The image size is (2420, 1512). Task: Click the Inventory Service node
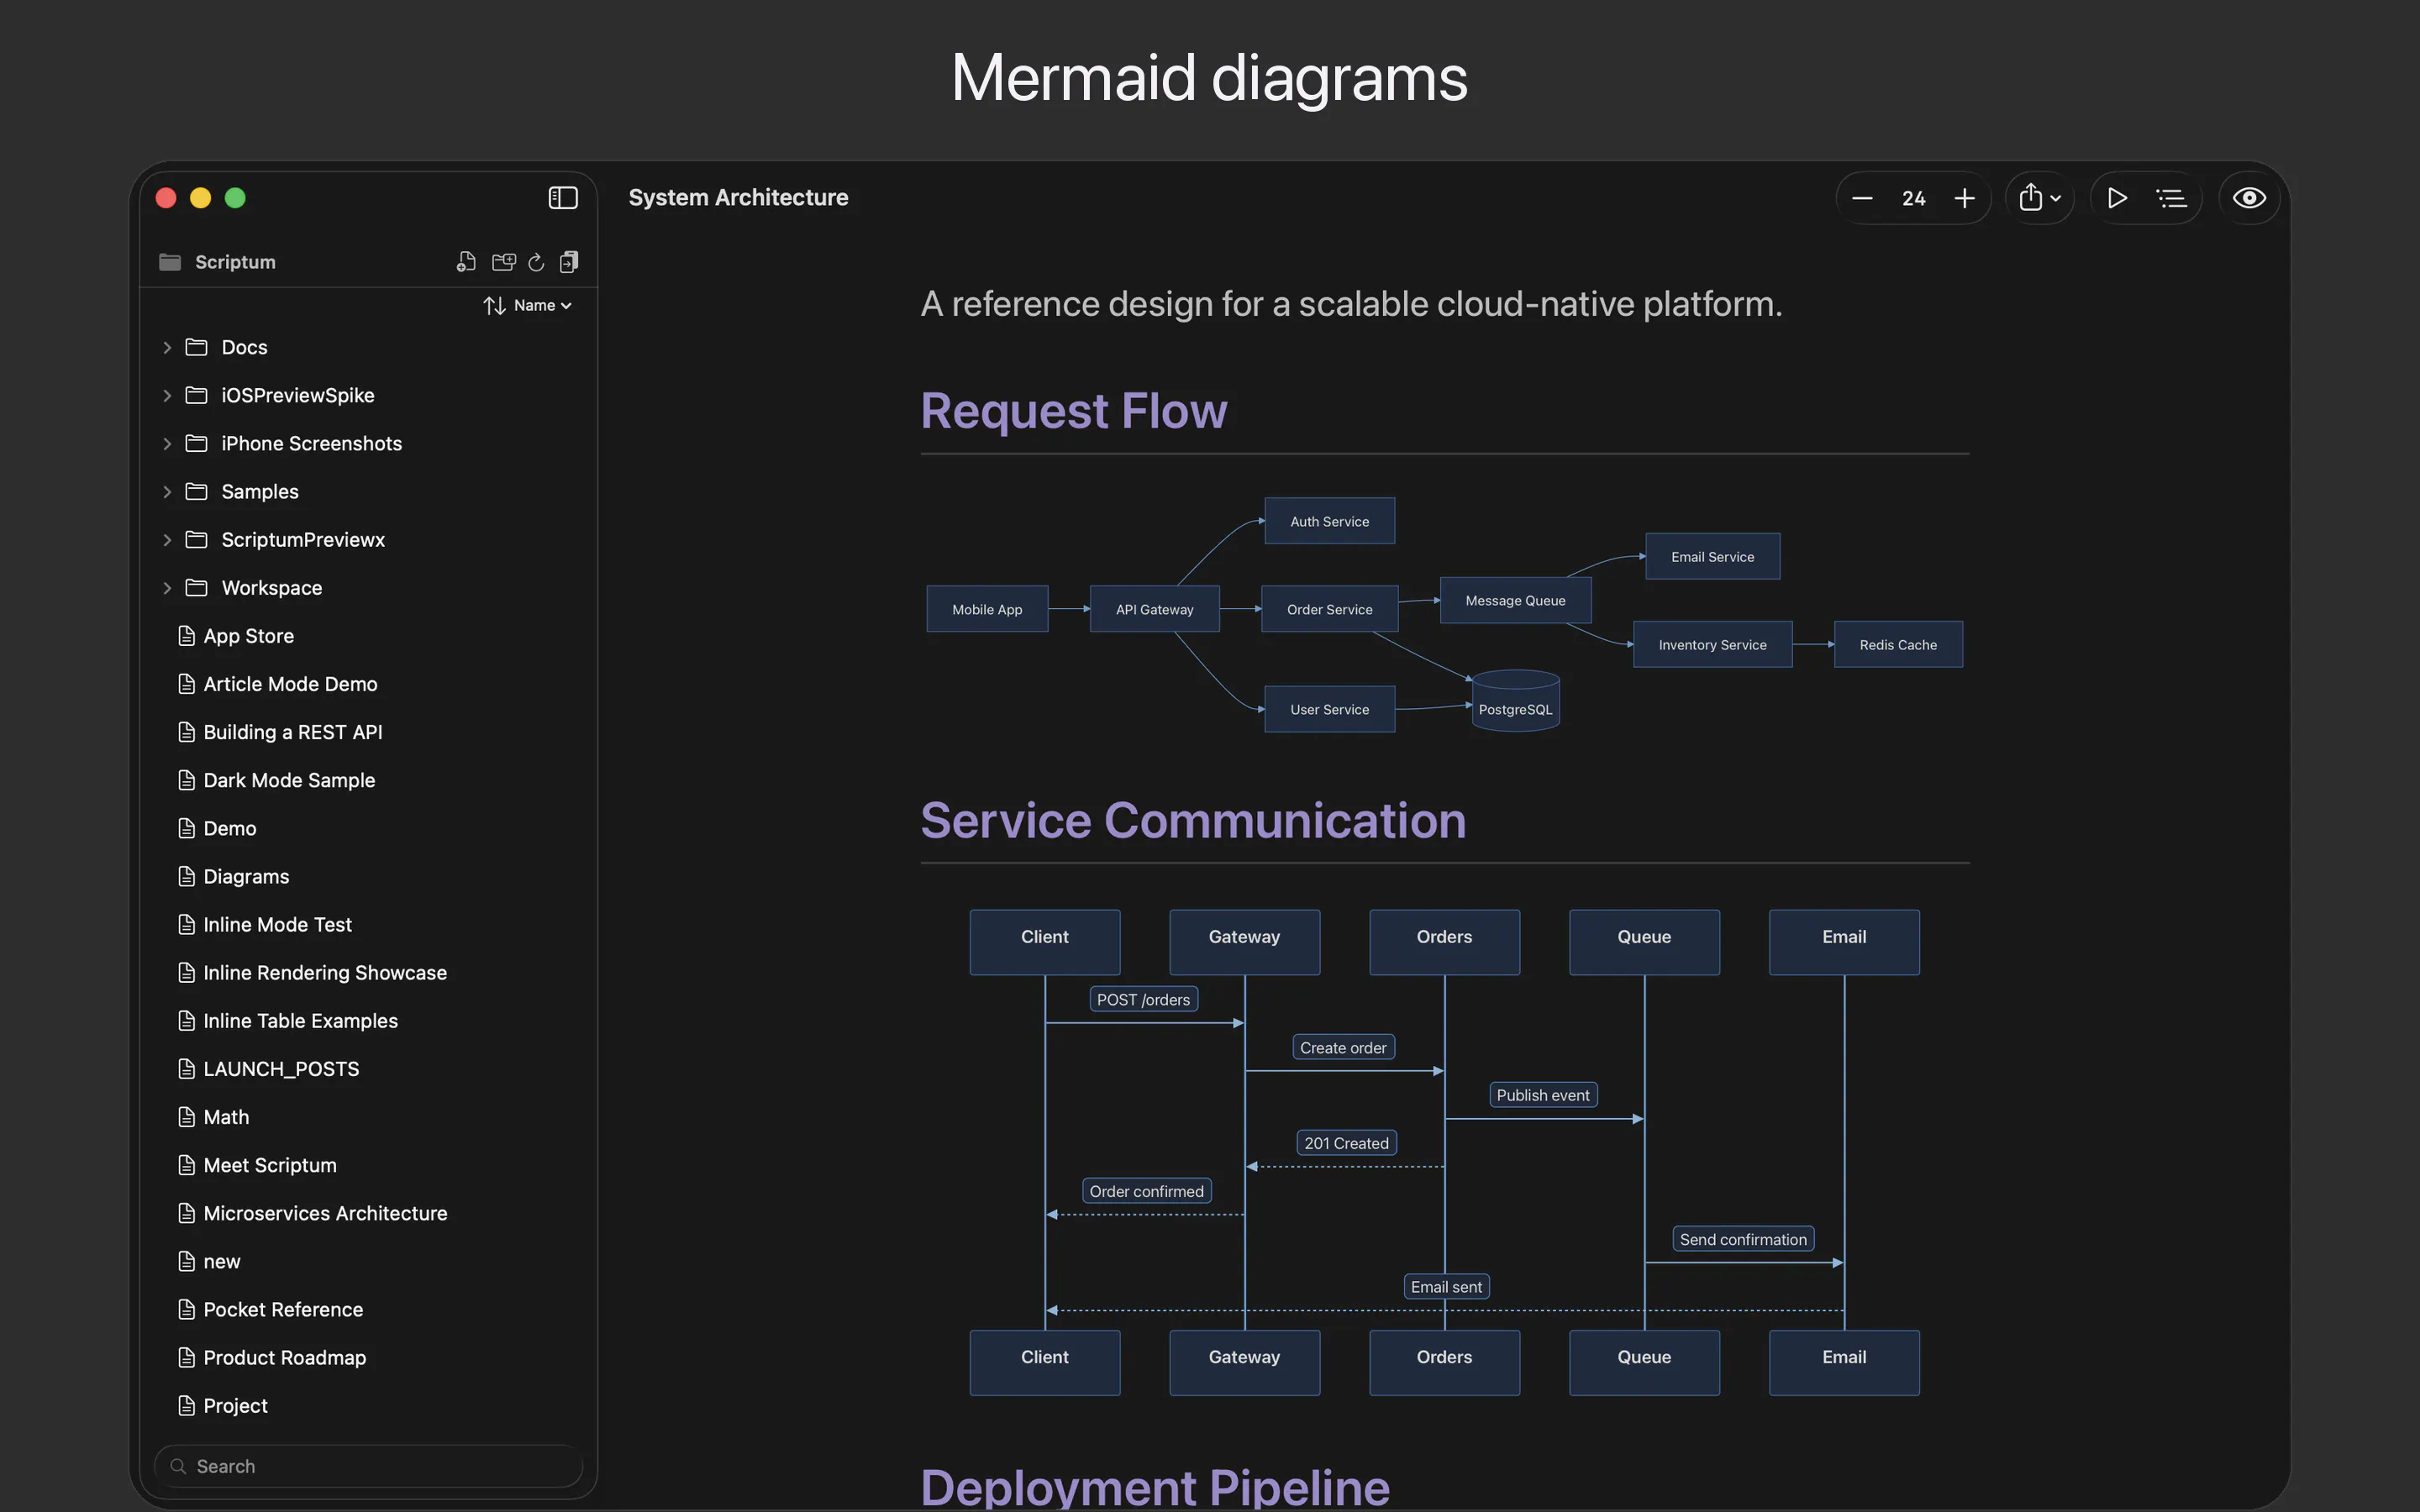1712,645
